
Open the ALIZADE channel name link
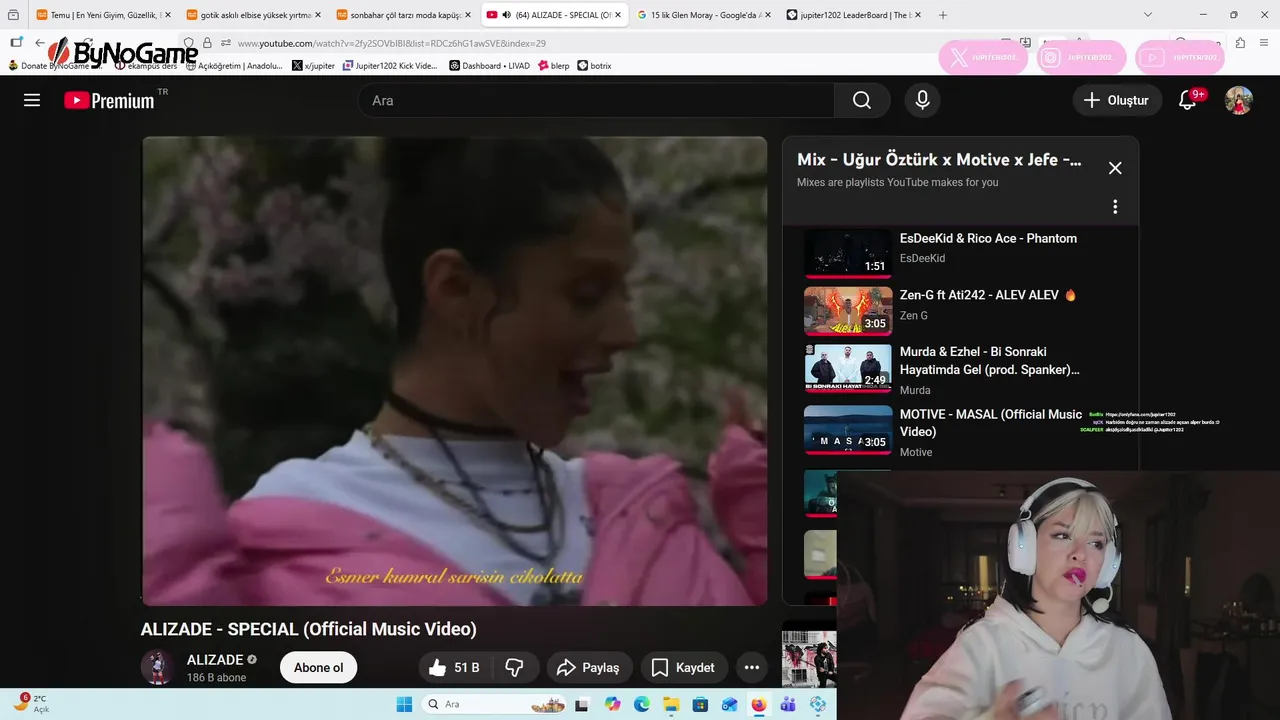(x=215, y=660)
